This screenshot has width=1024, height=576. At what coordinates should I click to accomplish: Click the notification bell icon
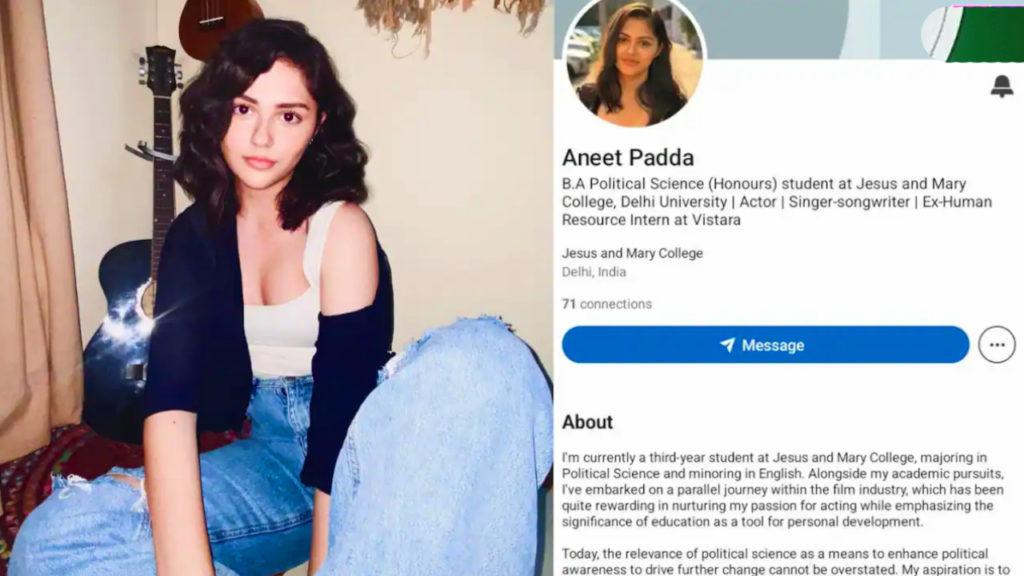point(1002,86)
